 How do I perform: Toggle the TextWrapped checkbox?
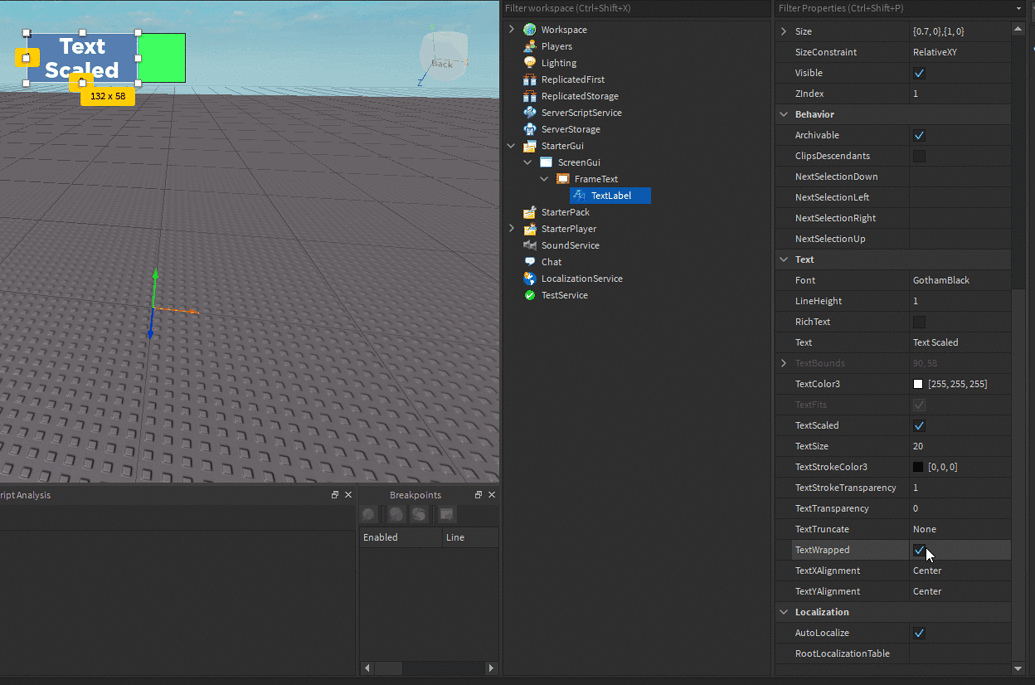(x=919, y=550)
